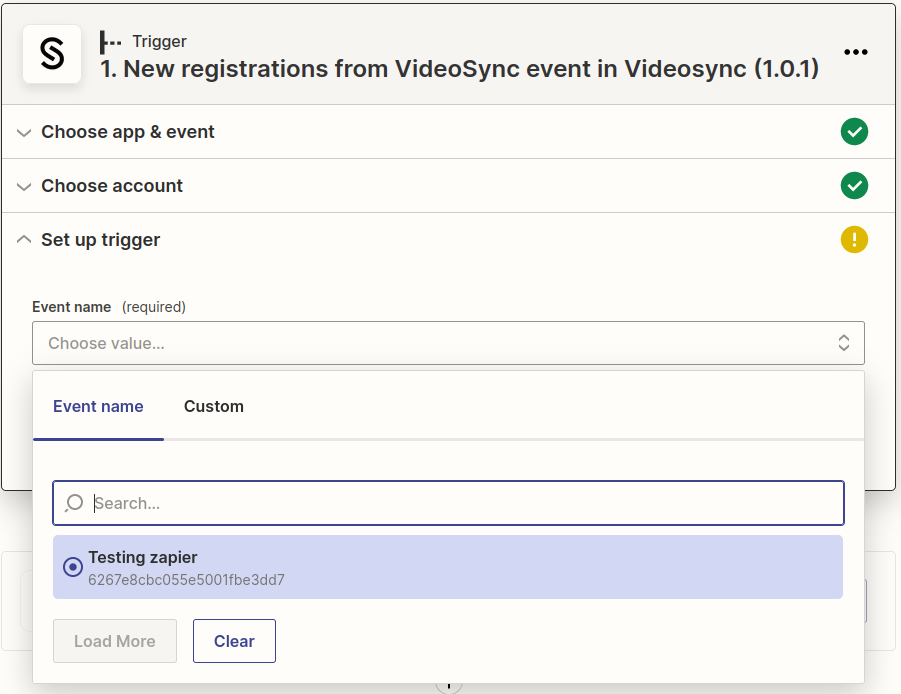
Task: Click the up-down selector icon on Event name field
Action: (845, 342)
